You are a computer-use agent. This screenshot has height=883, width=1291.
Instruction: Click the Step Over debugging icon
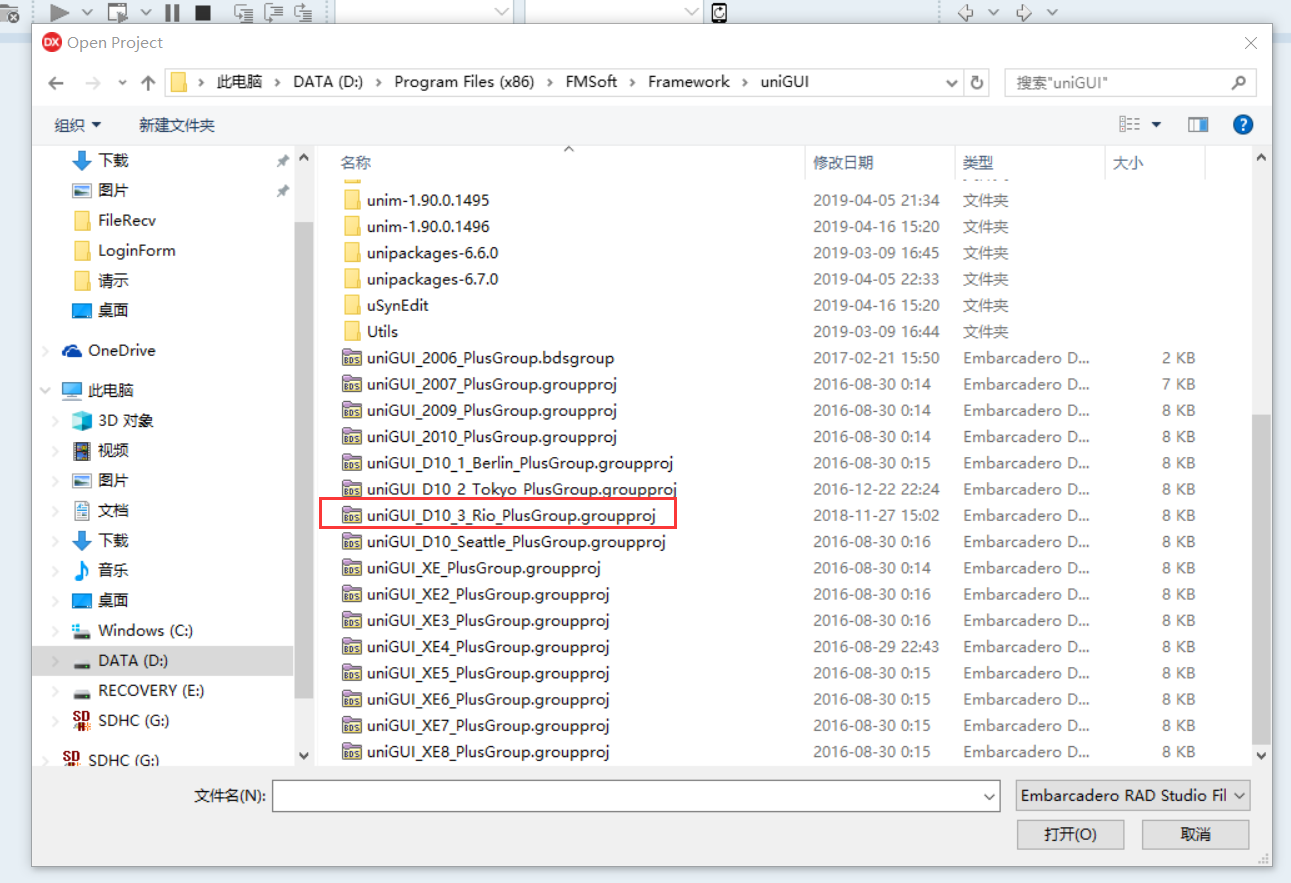[x=243, y=13]
